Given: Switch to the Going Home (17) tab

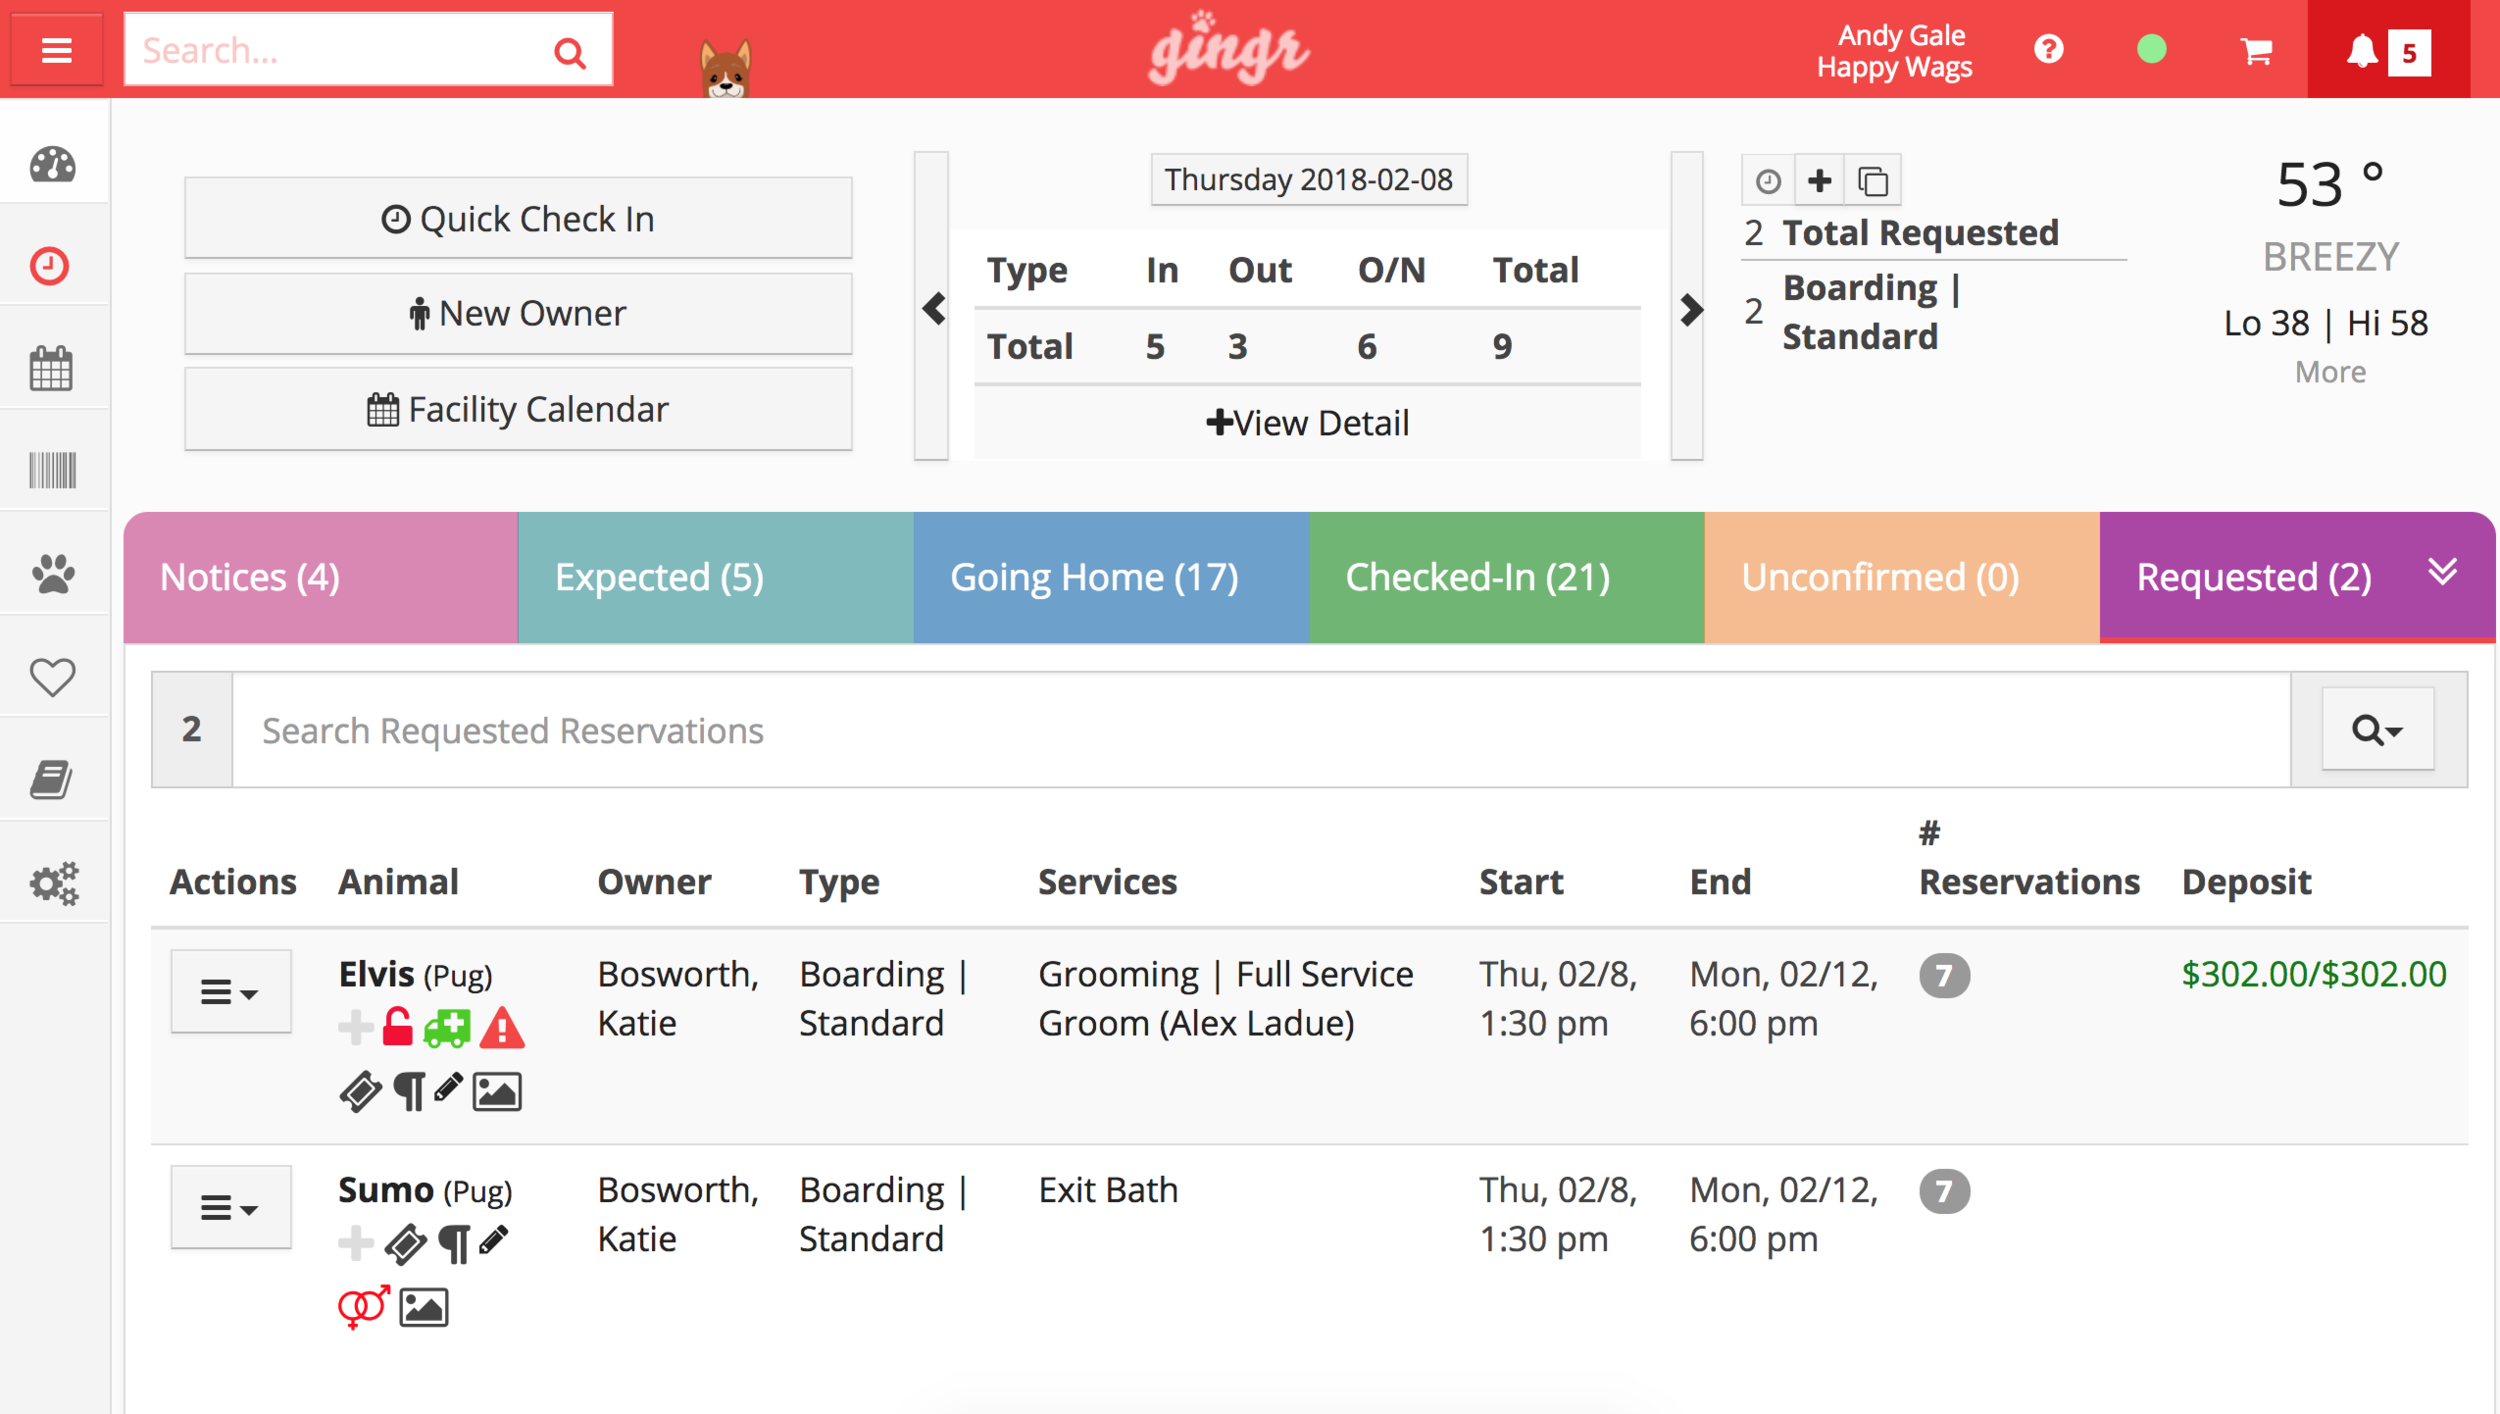Looking at the screenshot, I should pyautogui.click(x=1111, y=578).
